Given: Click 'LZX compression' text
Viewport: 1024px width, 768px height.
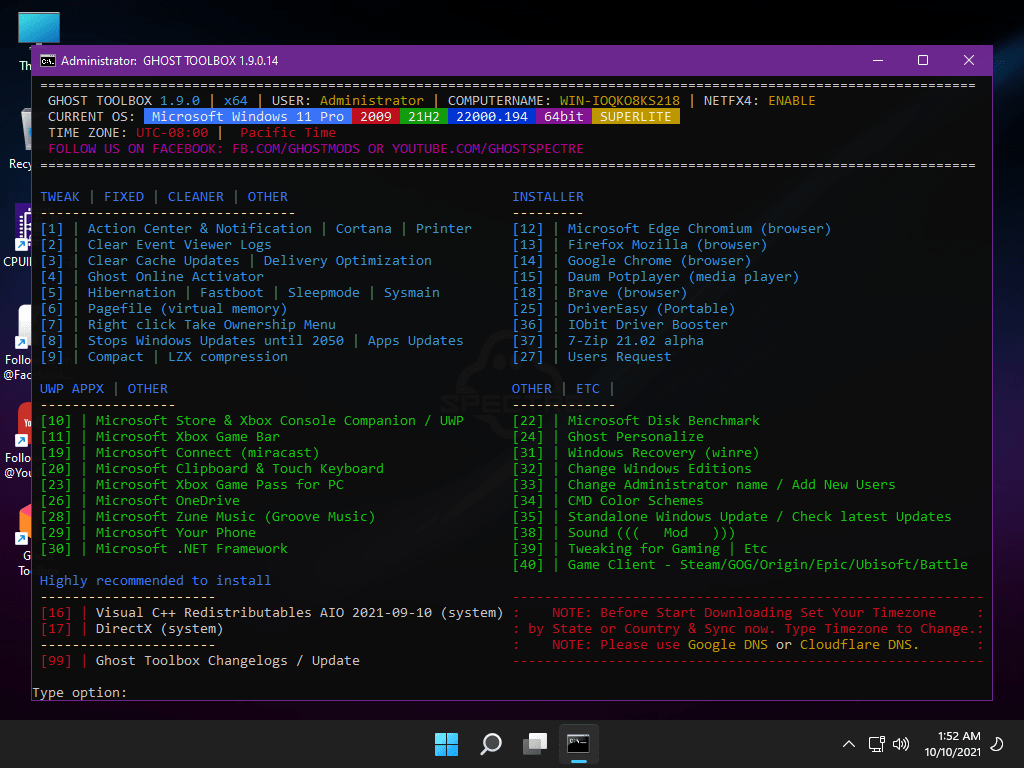Looking at the screenshot, I should [228, 357].
